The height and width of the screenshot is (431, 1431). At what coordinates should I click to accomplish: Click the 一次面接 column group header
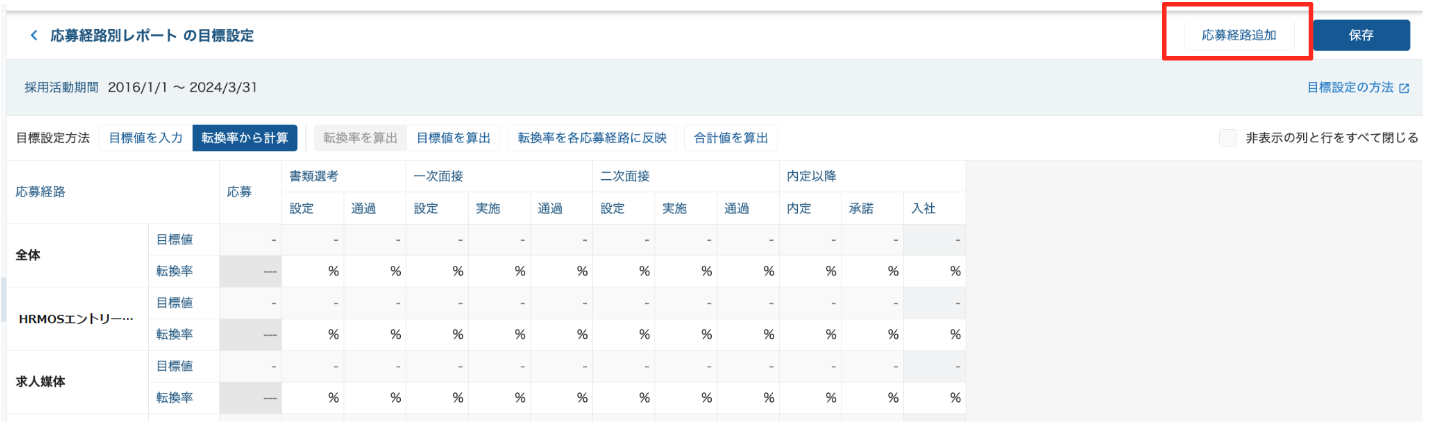coord(437,176)
